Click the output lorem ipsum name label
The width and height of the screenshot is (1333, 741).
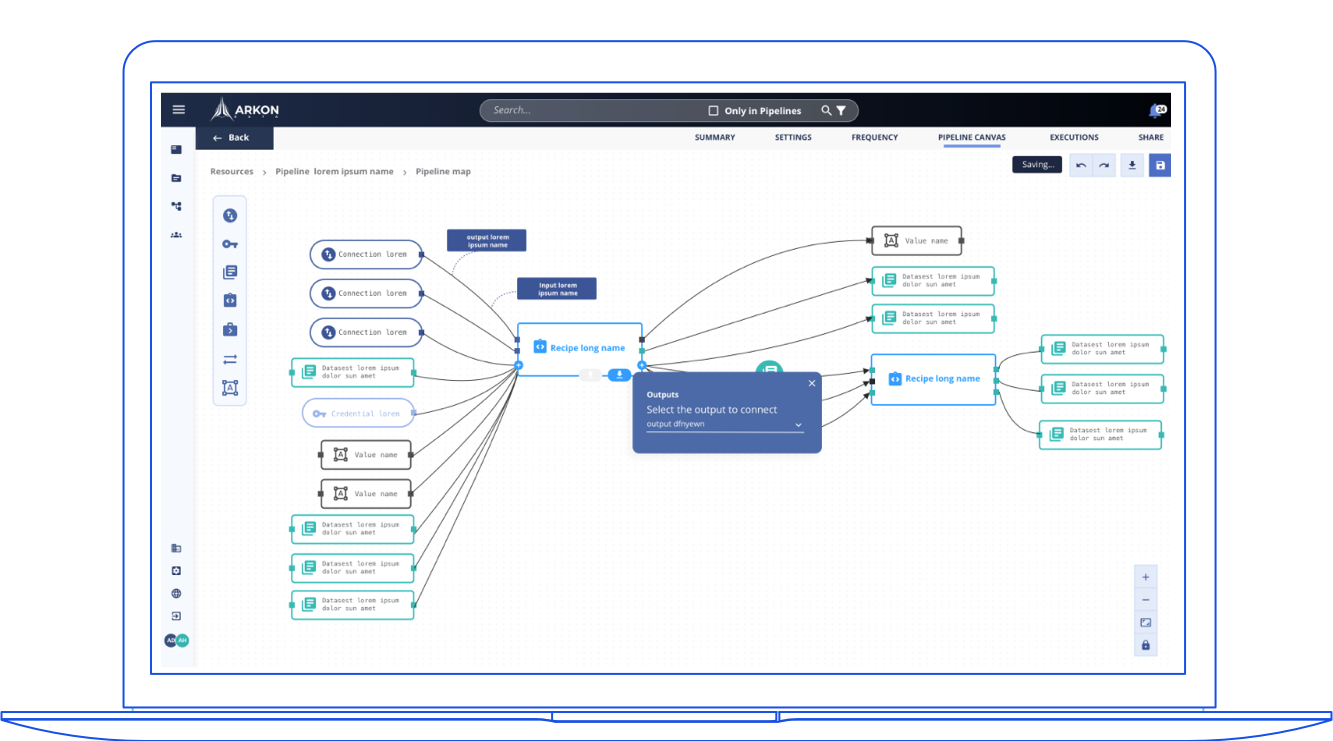coord(487,241)
